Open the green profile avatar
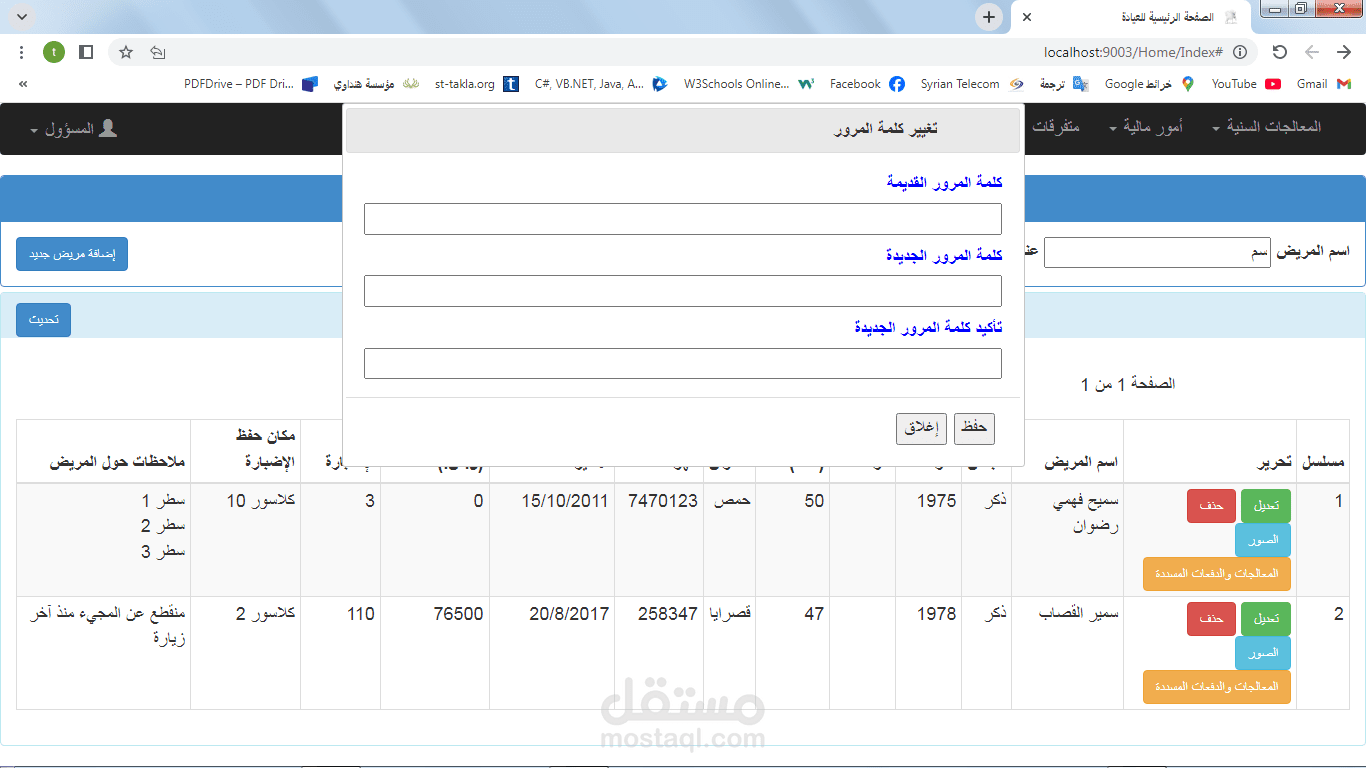1366x768 pixels. (54, 52)
